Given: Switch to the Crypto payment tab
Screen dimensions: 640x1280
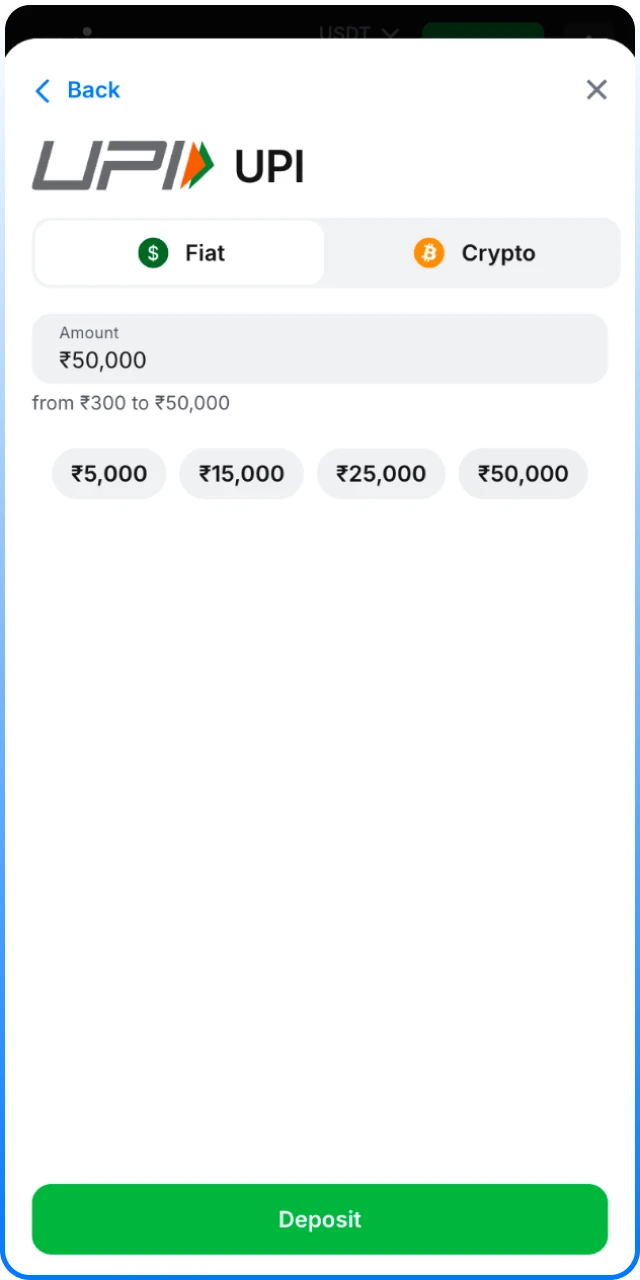Looking at the screenshot, I should [474, 253].
